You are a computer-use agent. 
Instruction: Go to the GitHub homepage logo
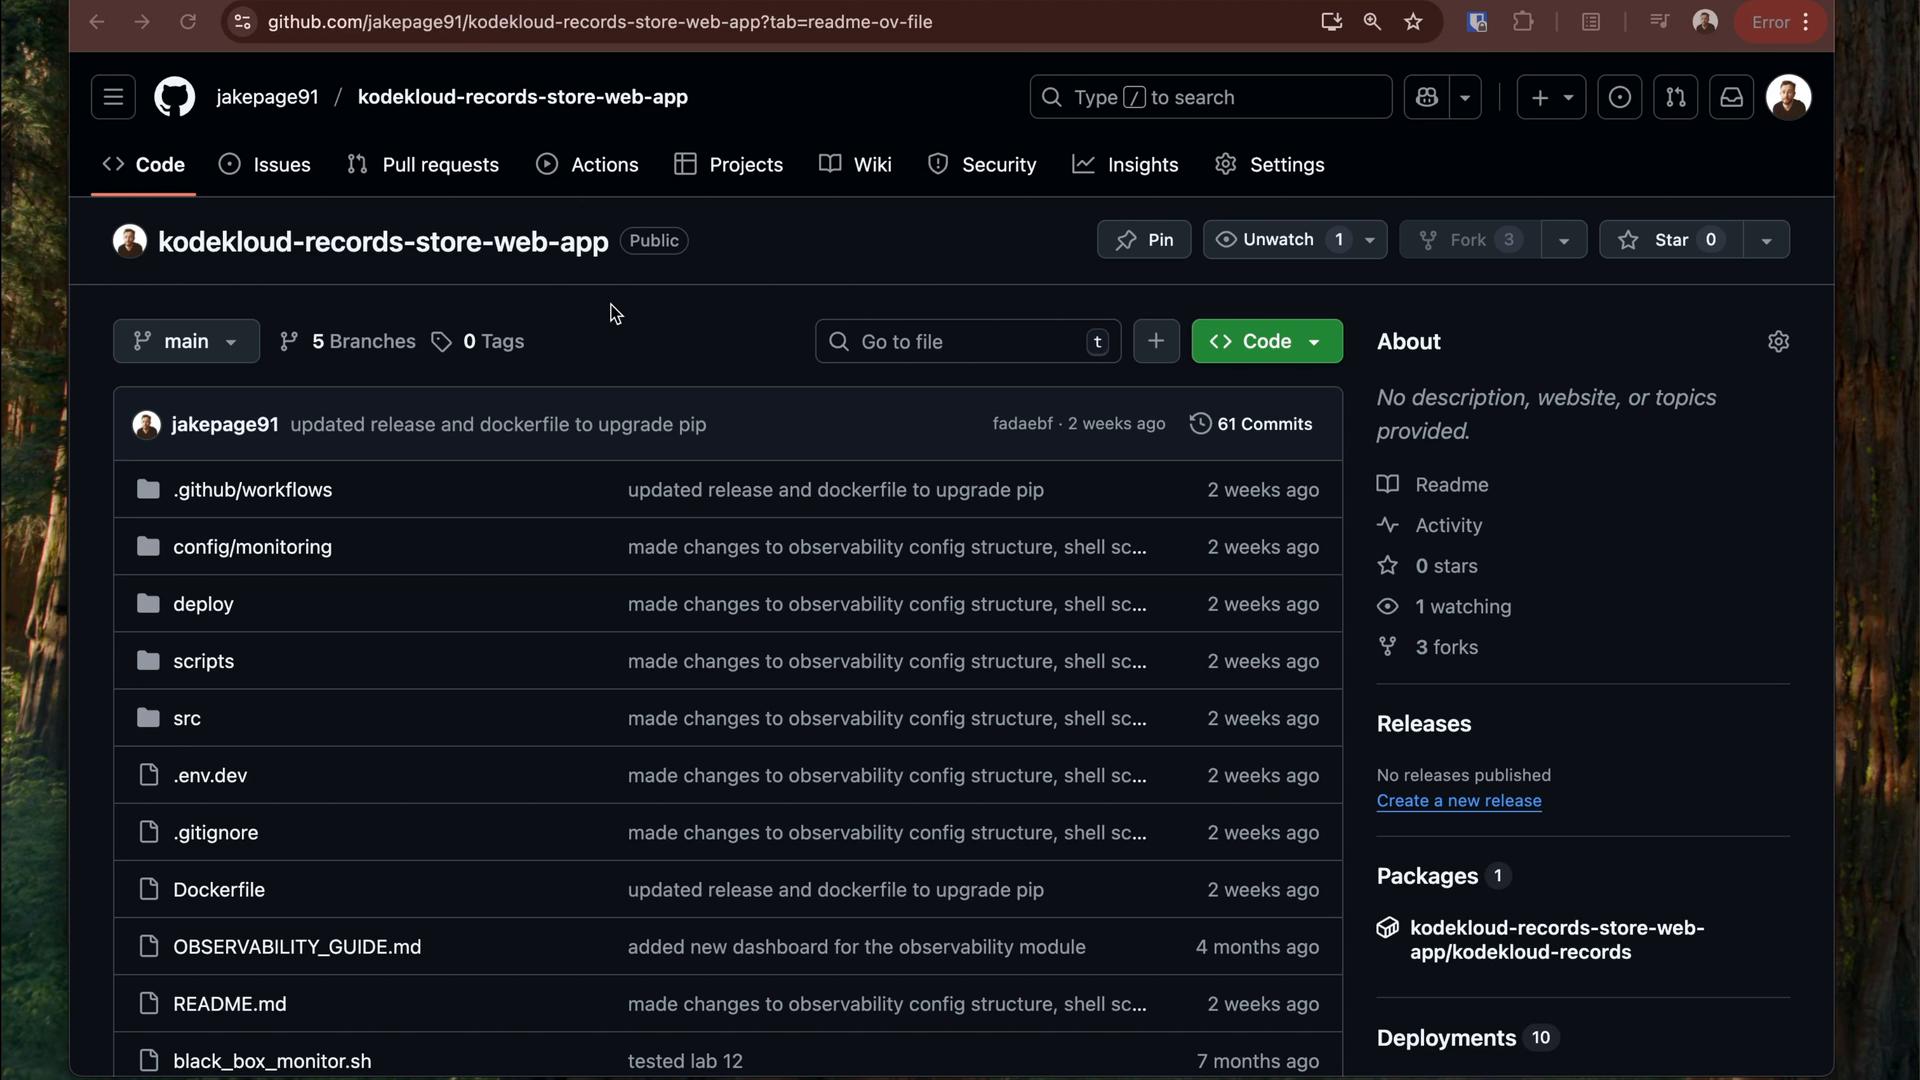pos(175,97)
